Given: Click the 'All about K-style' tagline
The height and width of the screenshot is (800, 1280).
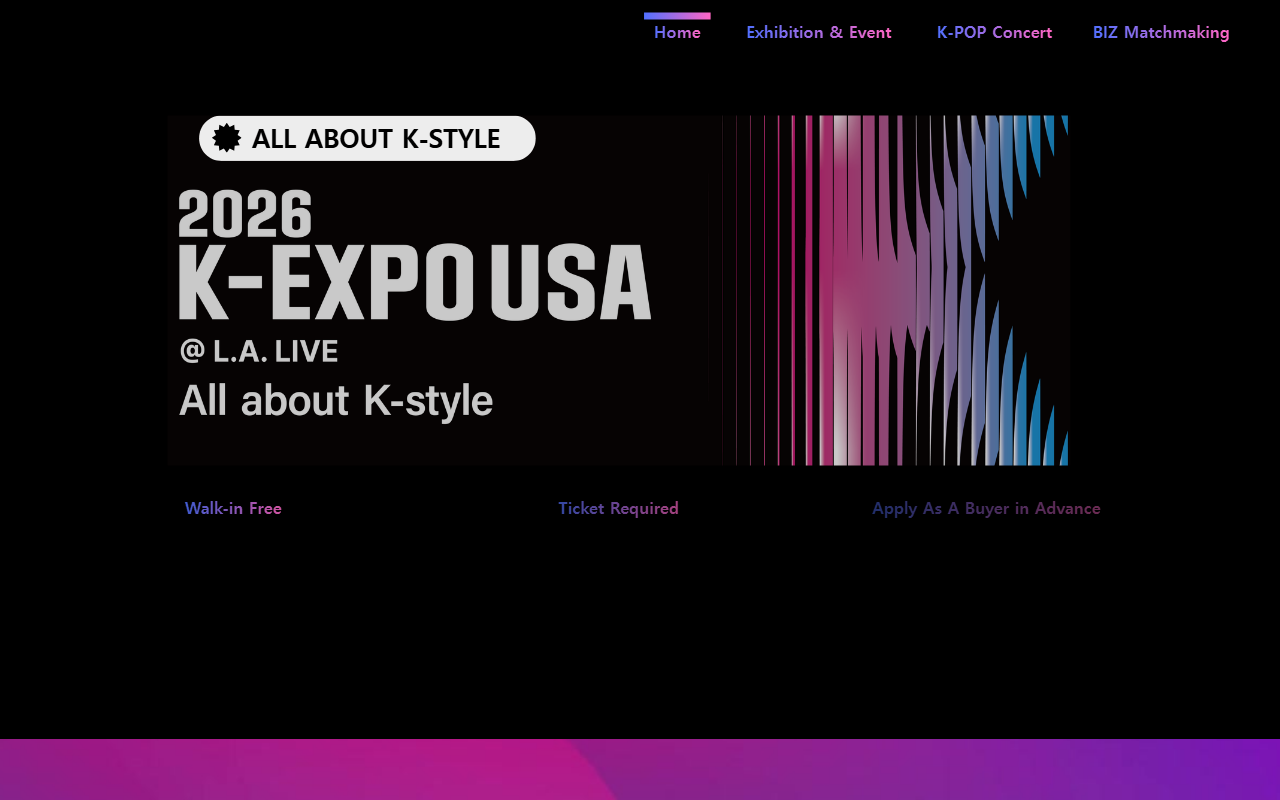Looking at the screenshot, I should pyautogui.click(x=336, y=400).
